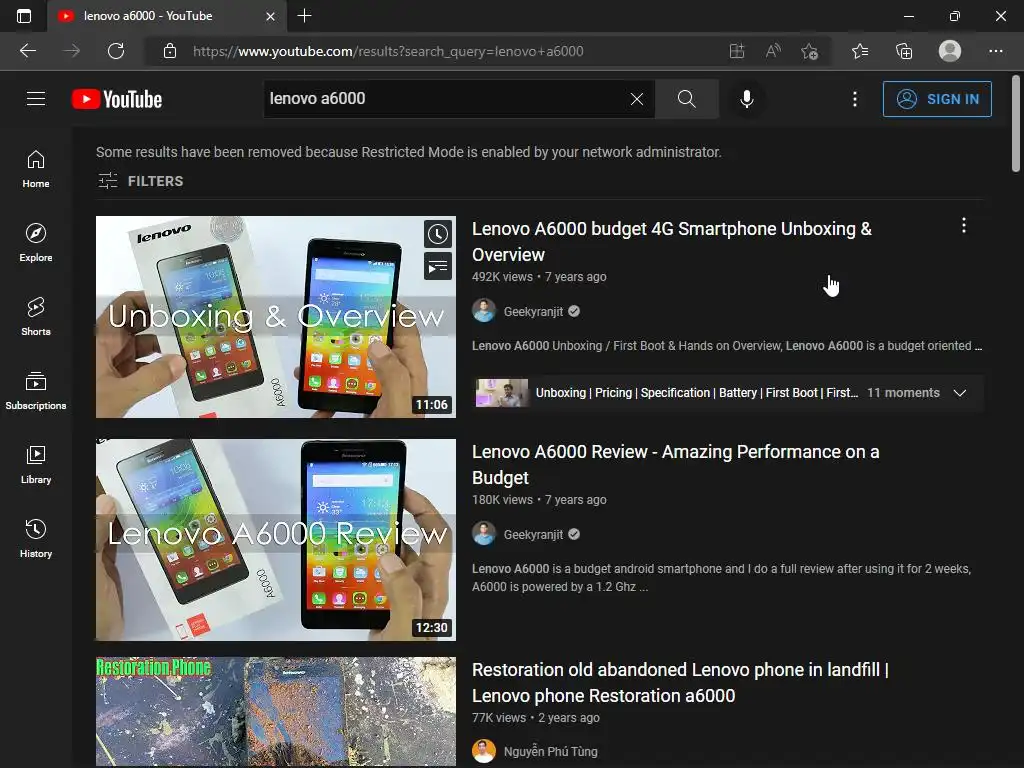Open the Favorites list icon
Screen dimensions: 1024x768
[x=860, y=51]
